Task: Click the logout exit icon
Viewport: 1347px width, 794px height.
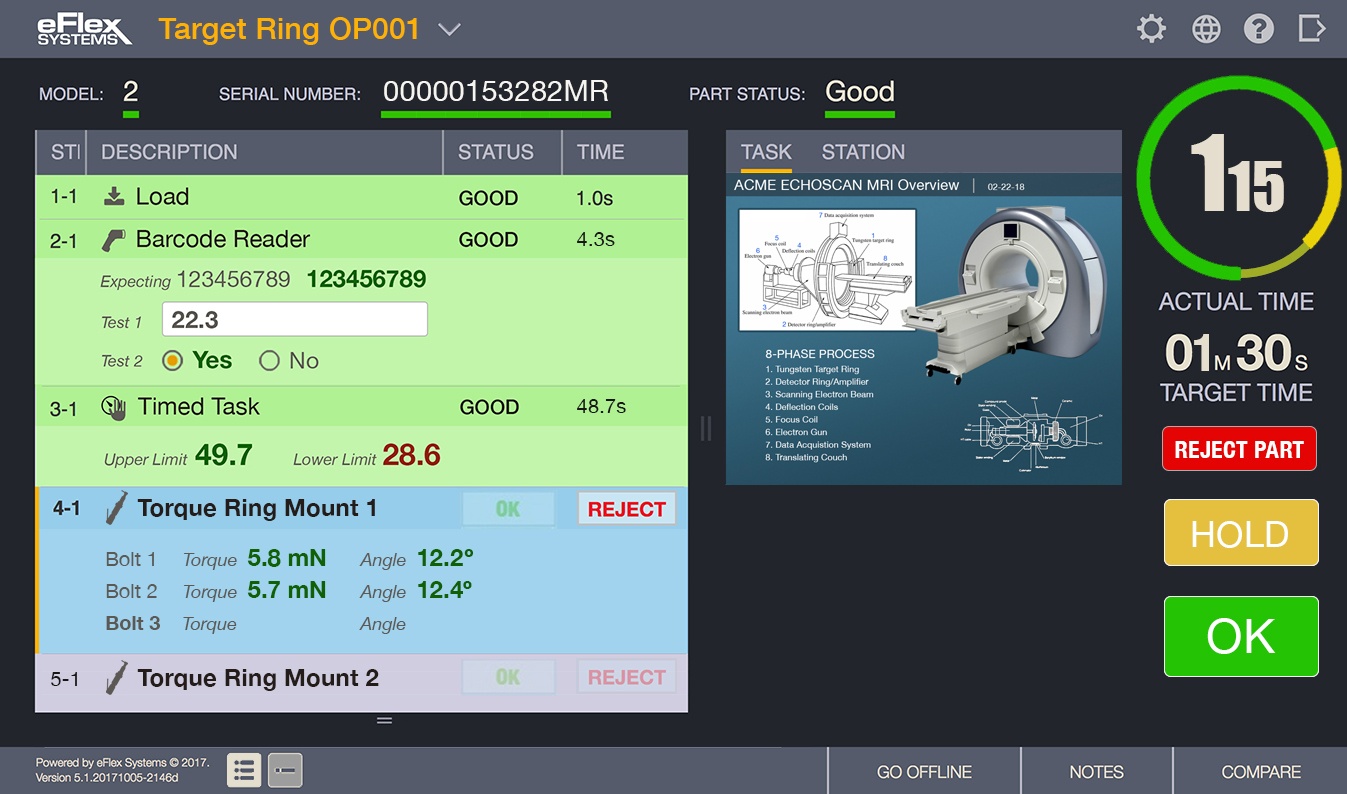Action: 1312,28
